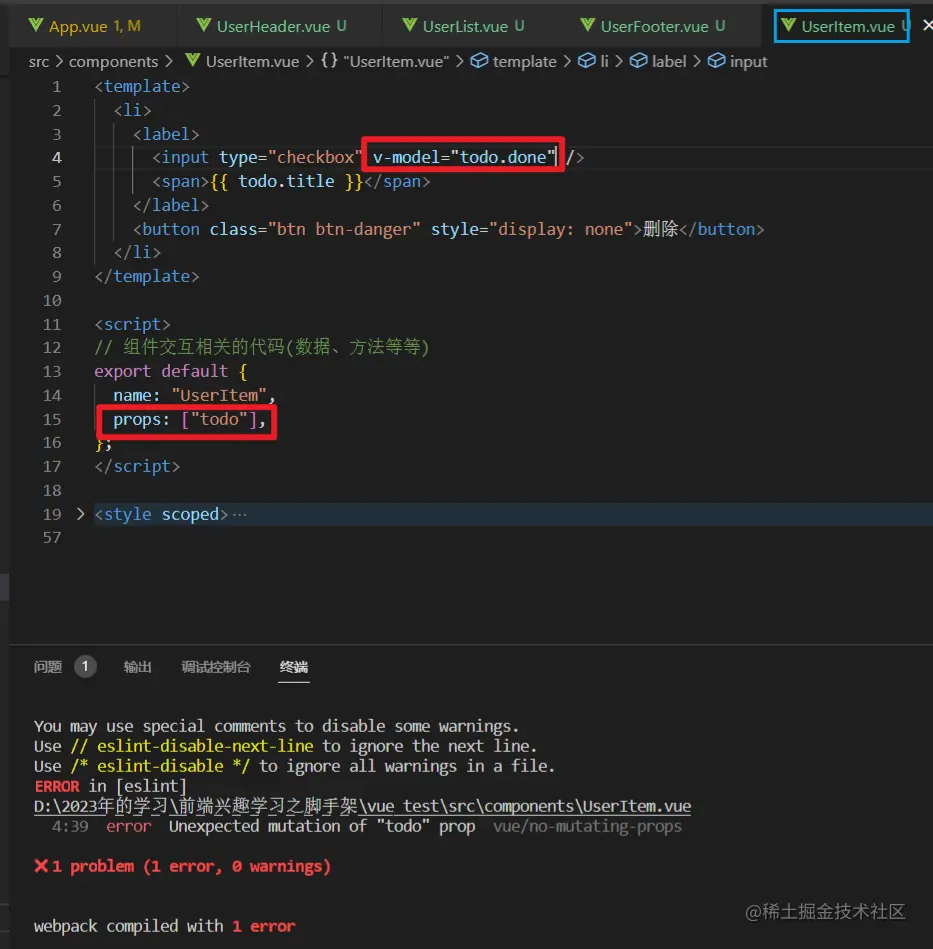Click the cube icon before input breadcrumb
The image size is (933, 949).
(x=716, y=61)
